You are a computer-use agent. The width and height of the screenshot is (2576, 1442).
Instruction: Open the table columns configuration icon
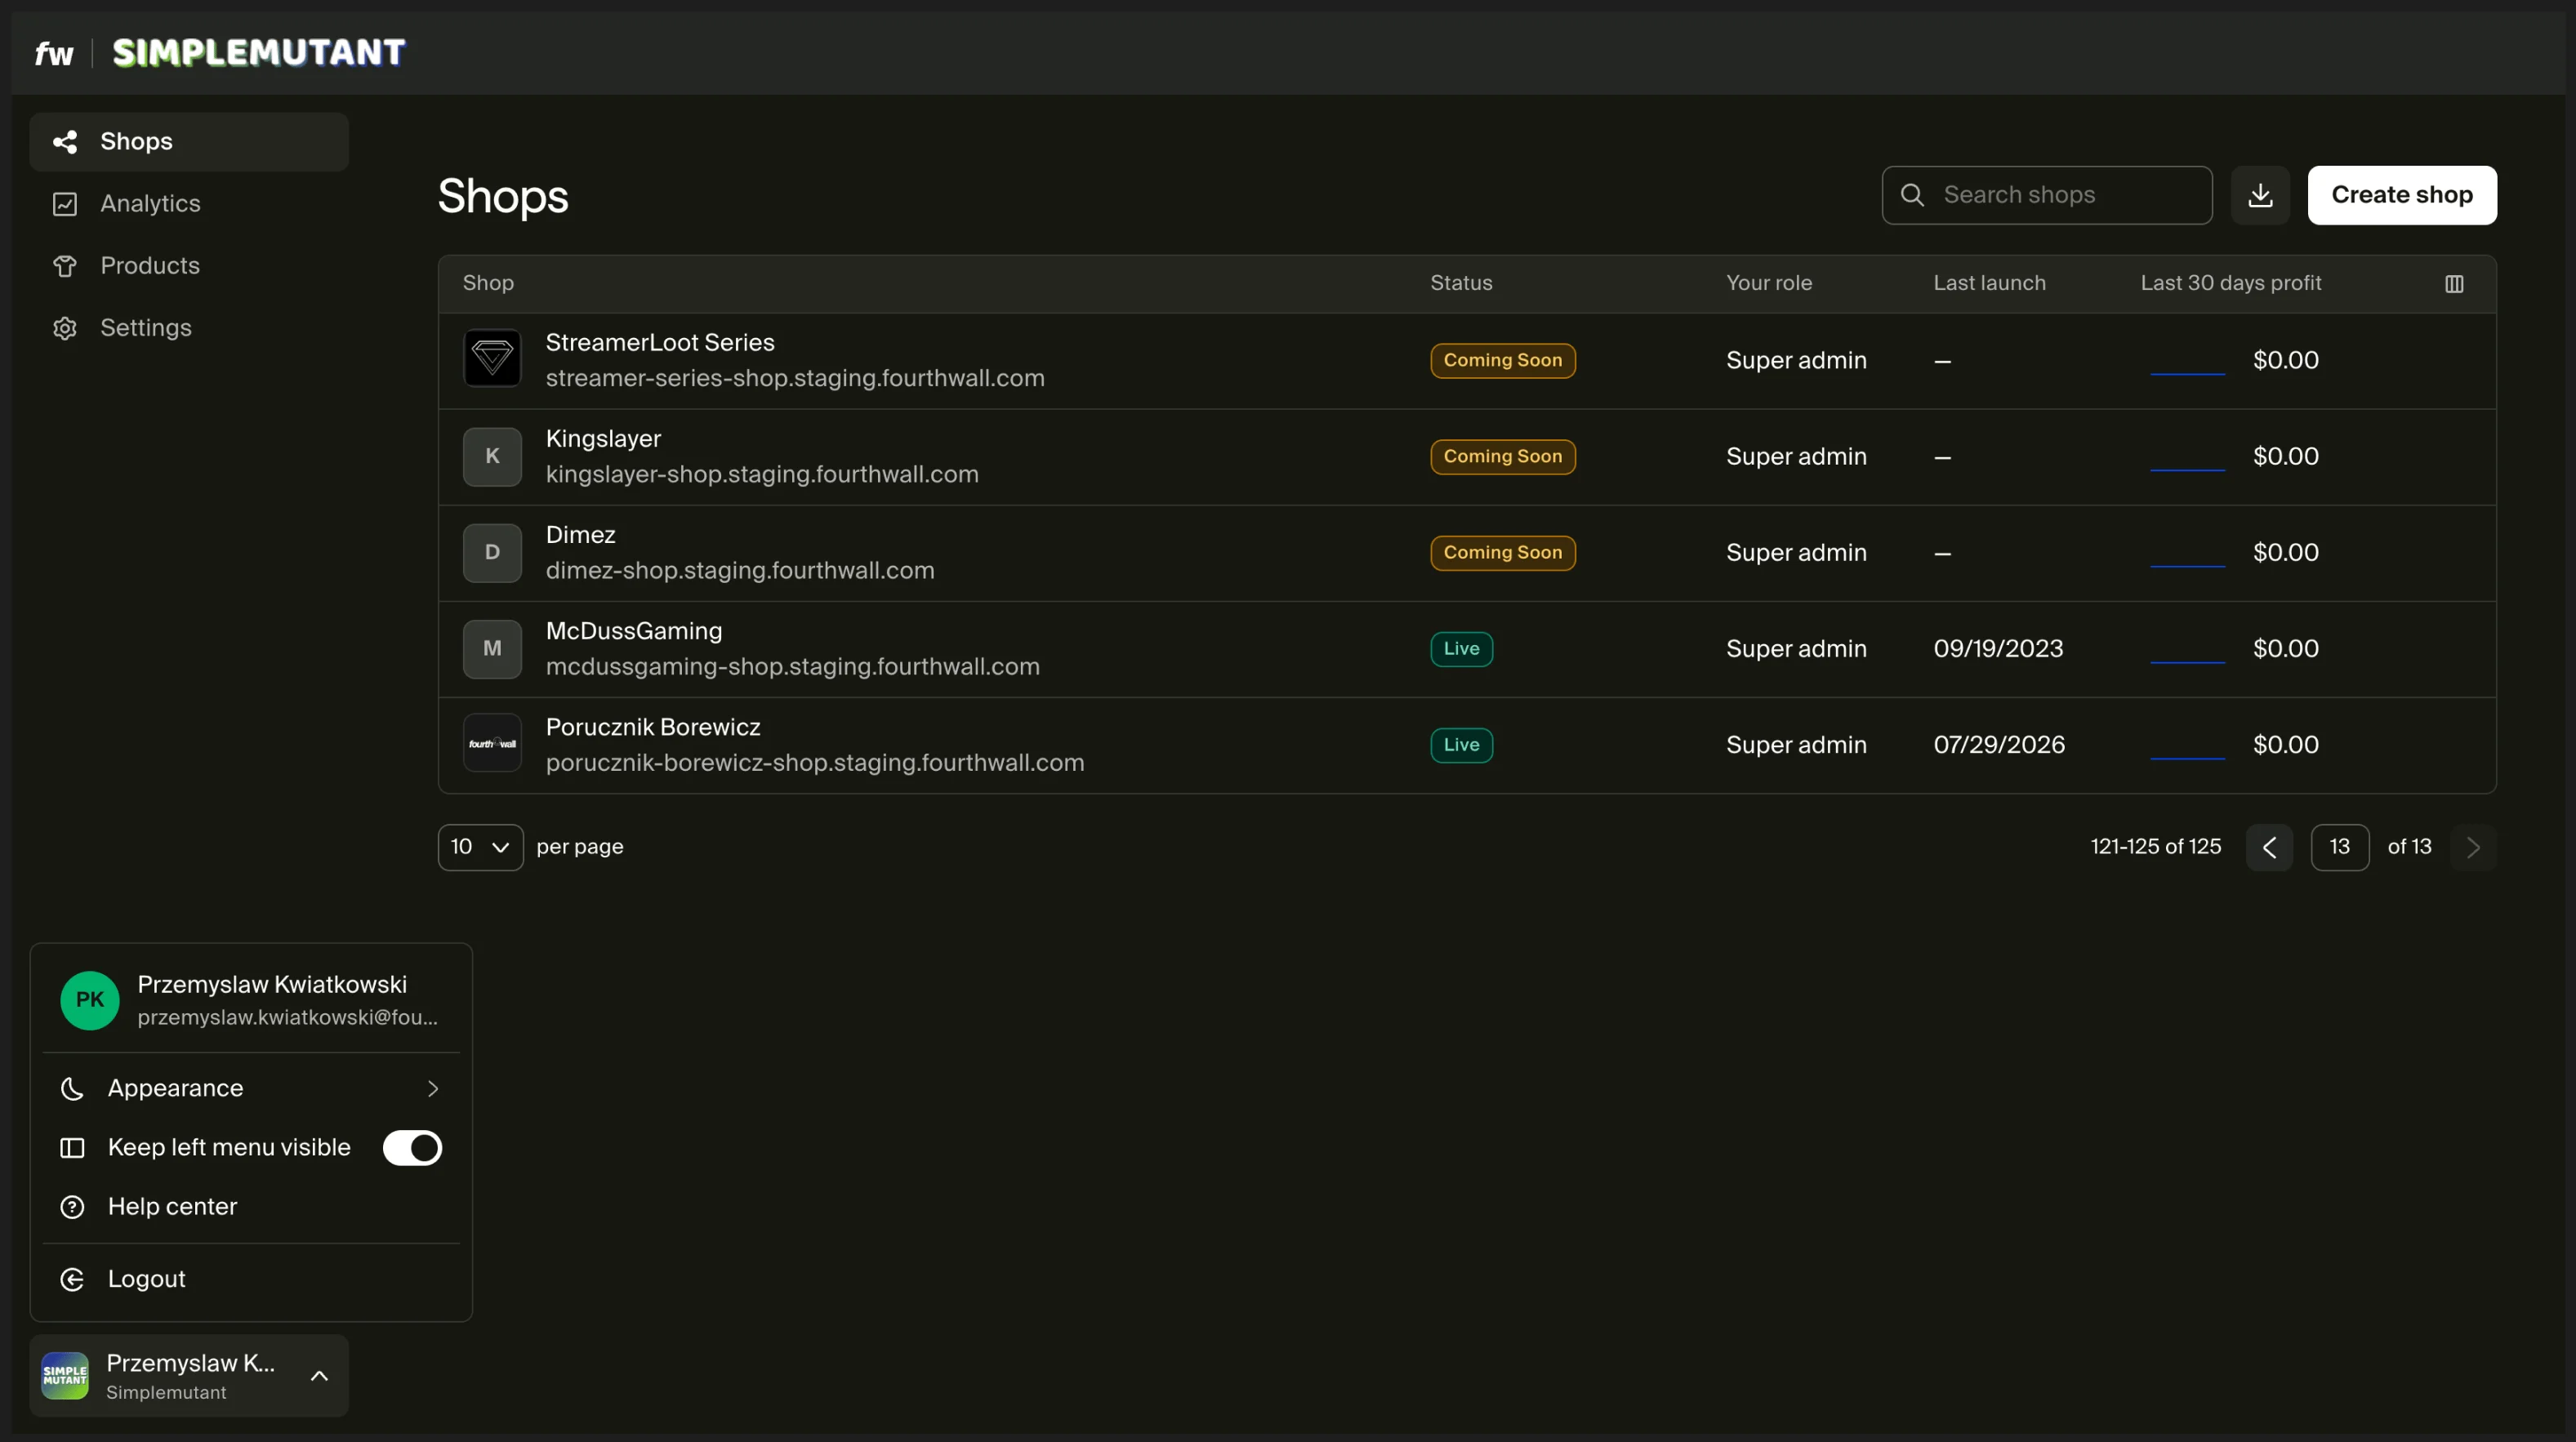[x=2454, y=284]
